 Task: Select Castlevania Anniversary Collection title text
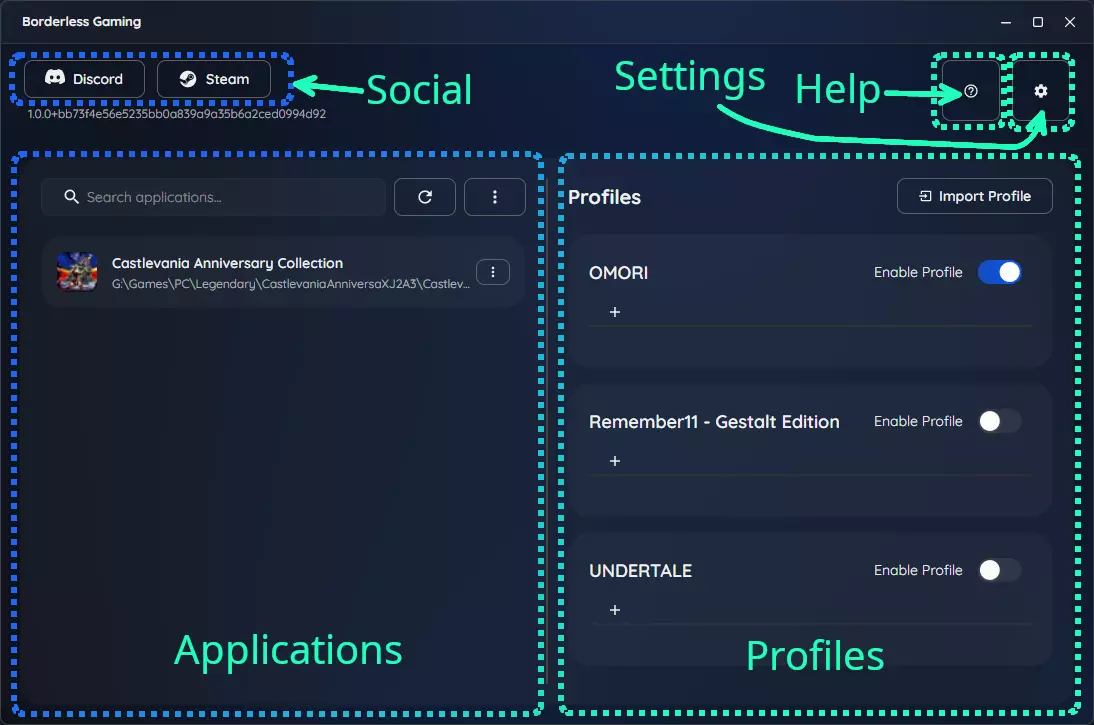(227, 263)
